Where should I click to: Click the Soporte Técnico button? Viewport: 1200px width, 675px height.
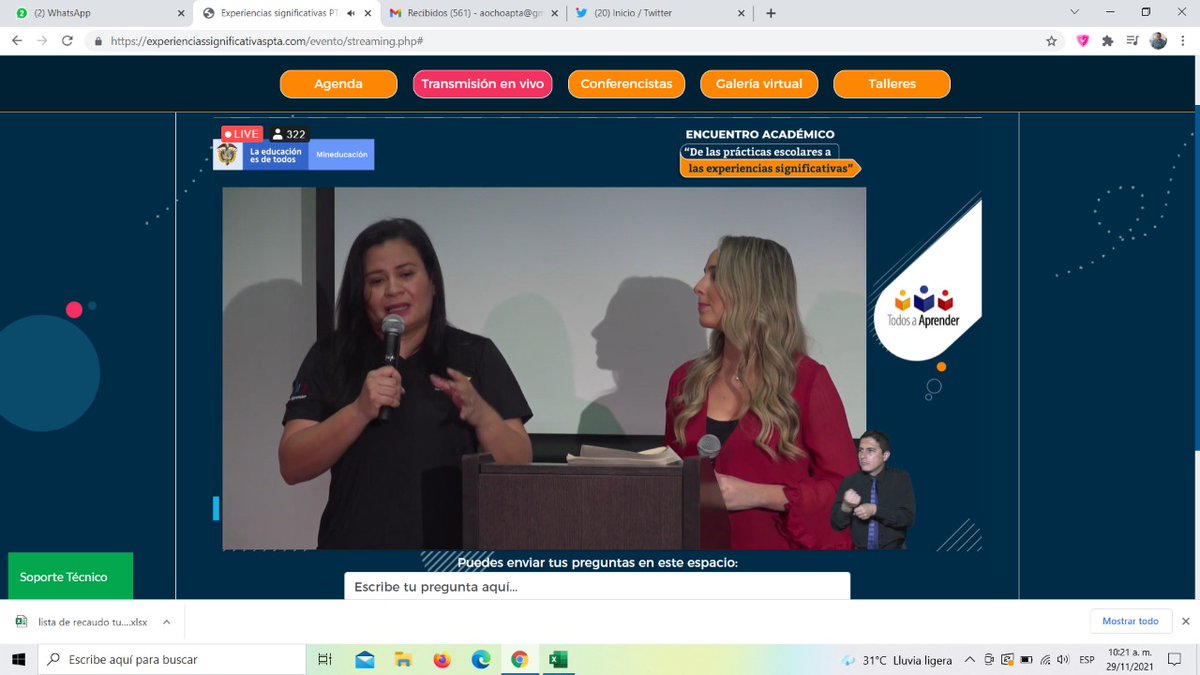pos(70,577)
